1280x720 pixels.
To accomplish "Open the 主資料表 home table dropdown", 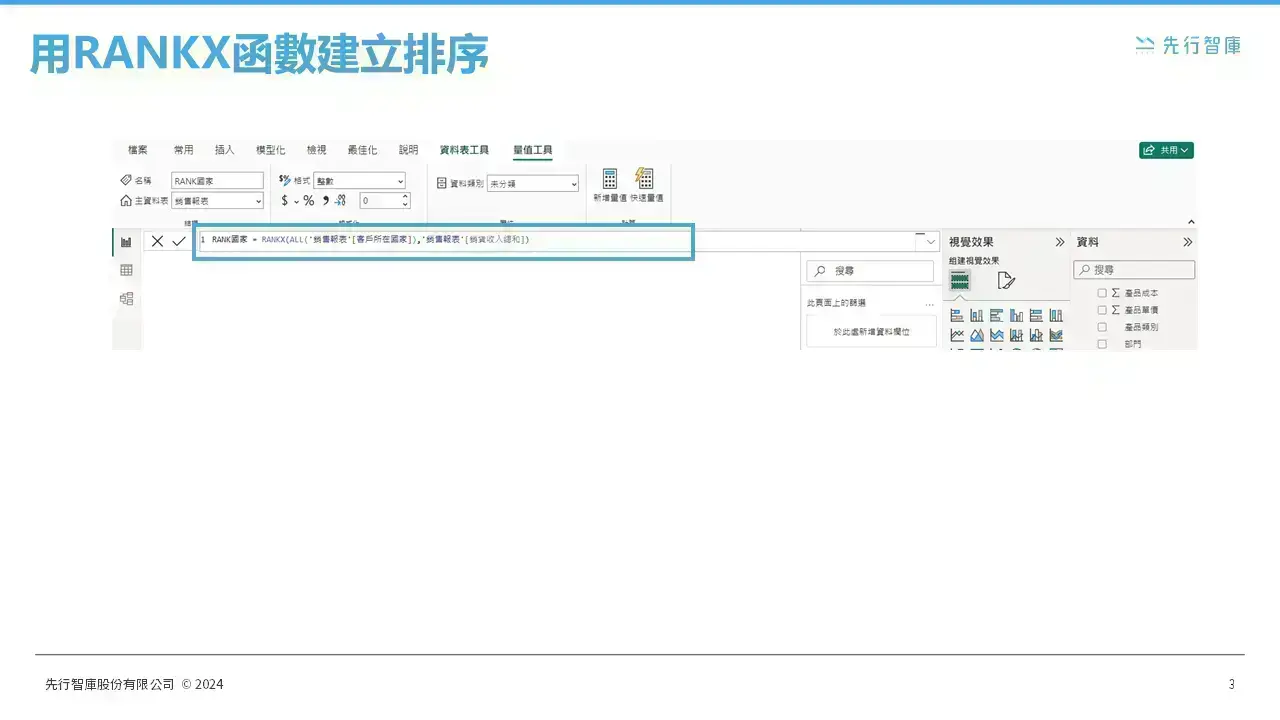I will pyautogui.click(x=217, y=201).
